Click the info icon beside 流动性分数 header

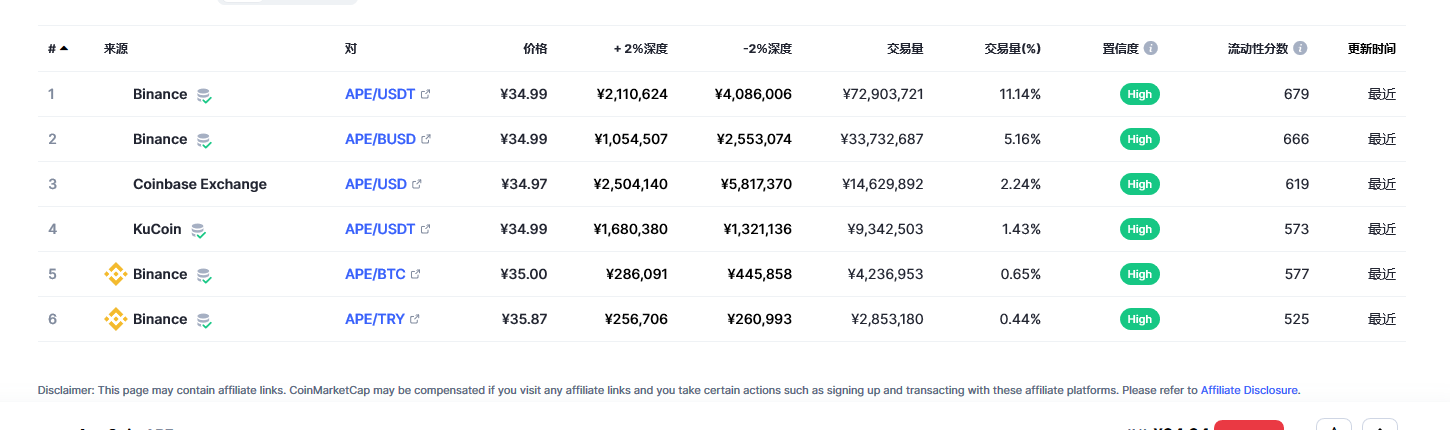click(1300, 48)
